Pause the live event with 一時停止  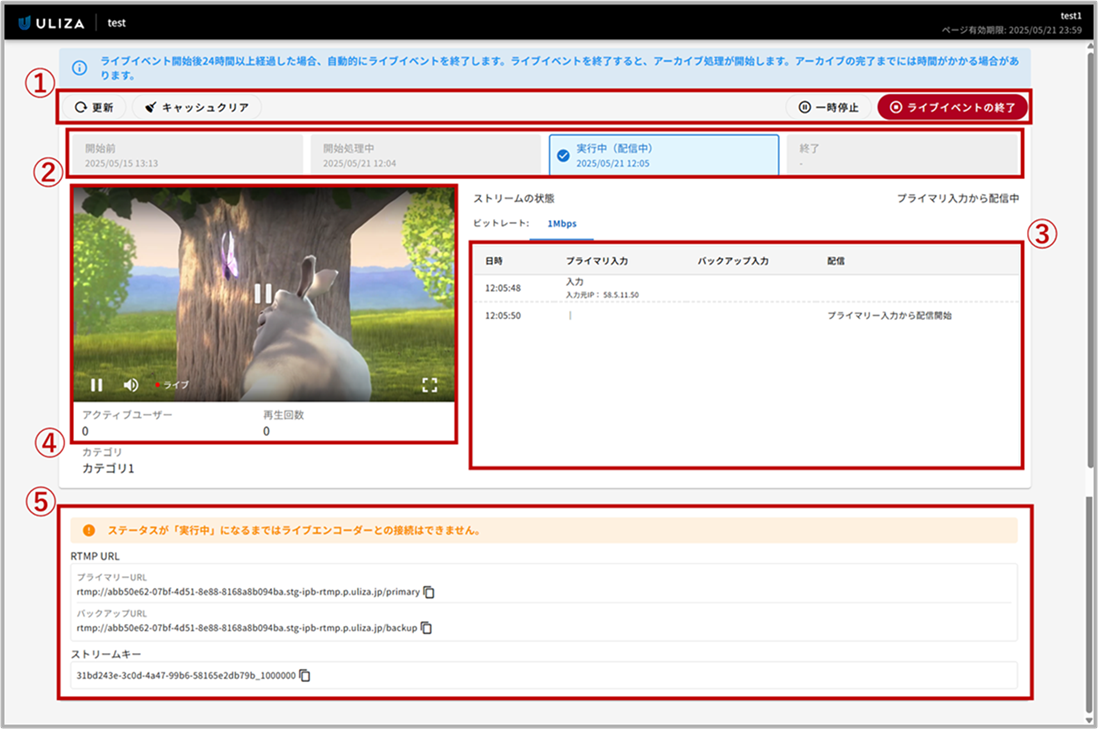click(828, 107)
